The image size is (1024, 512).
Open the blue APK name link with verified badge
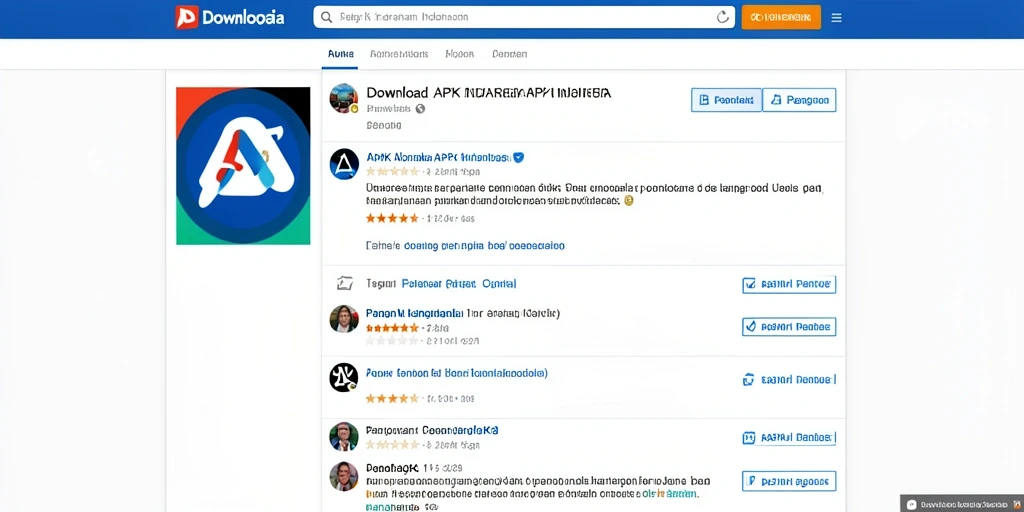[x=438, y=157]
